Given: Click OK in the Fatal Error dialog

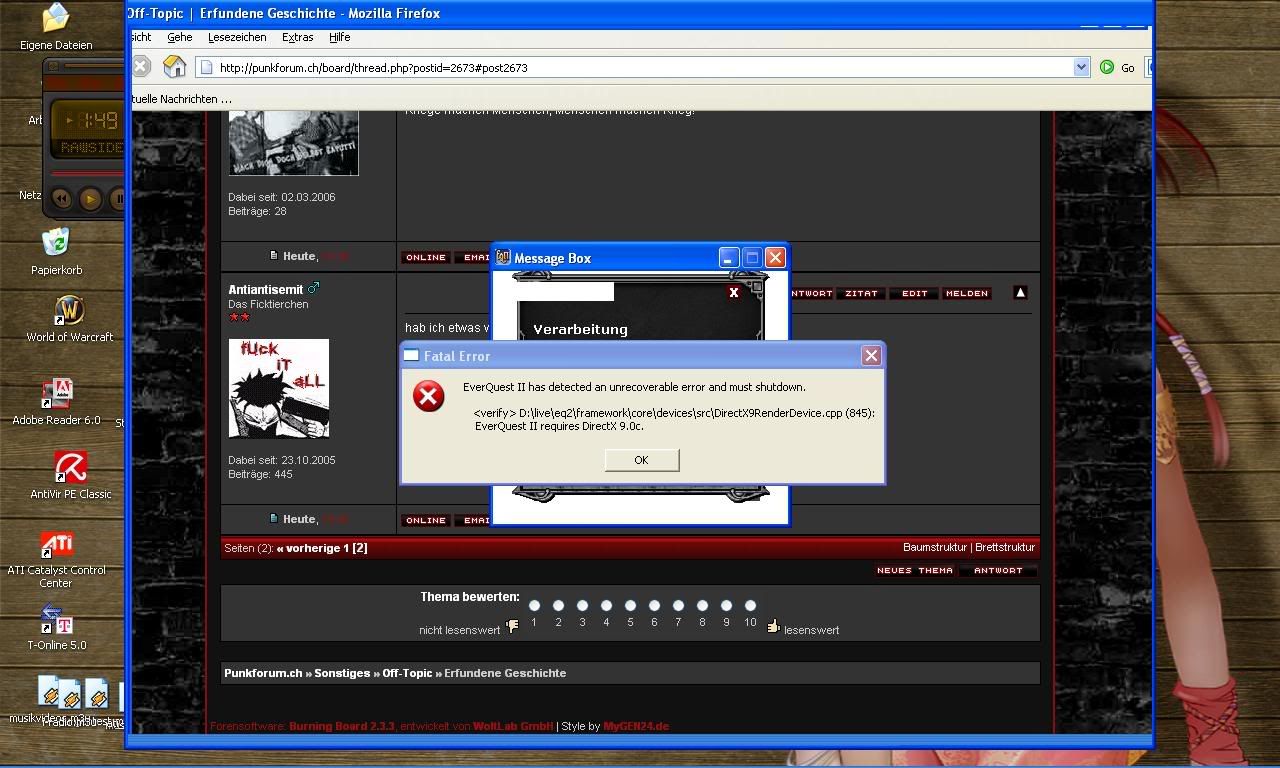Looking at the screenshot, I should [x=641, y=460].
